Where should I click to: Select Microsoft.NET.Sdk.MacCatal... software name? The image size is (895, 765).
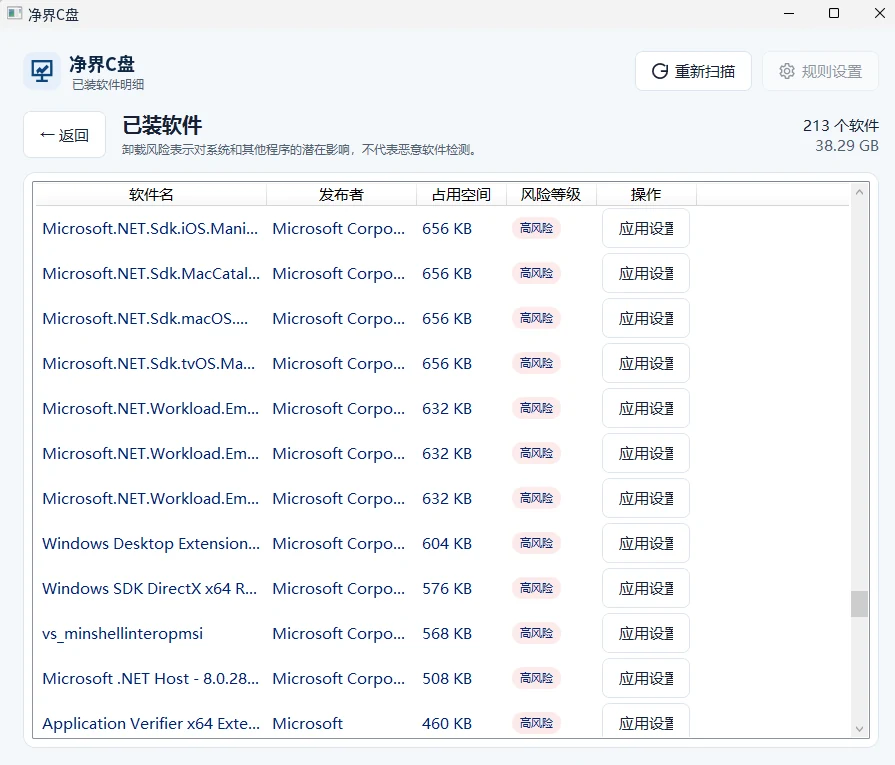151,273
